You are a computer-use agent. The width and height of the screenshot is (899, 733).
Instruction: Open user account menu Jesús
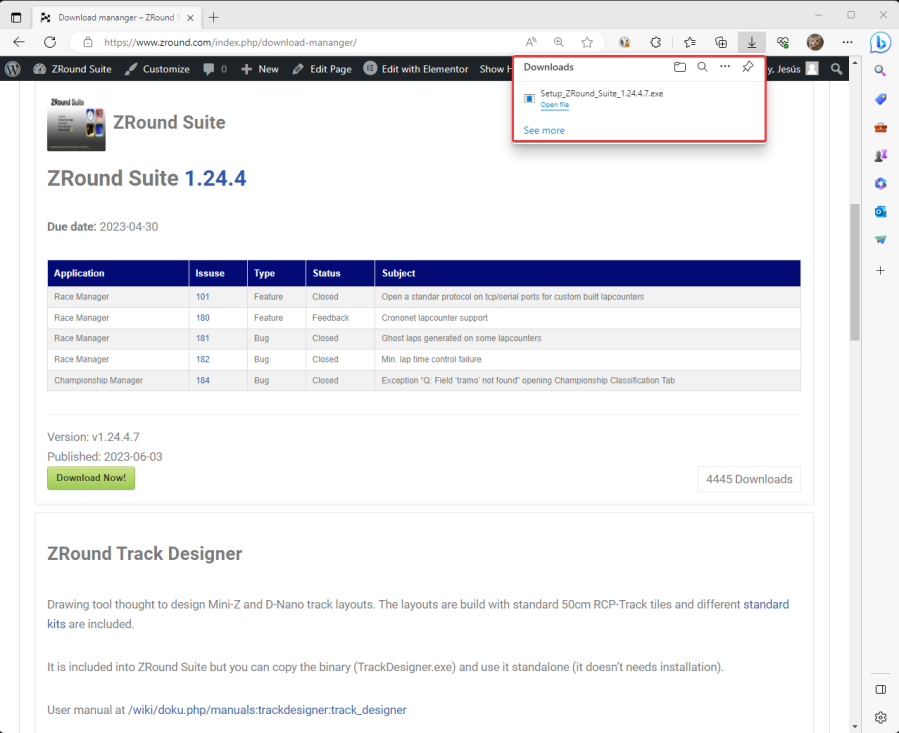[794, 69]
